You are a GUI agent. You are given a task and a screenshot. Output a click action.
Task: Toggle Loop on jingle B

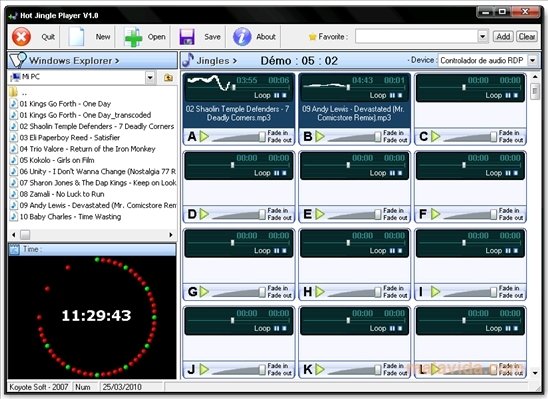point(378,95)
